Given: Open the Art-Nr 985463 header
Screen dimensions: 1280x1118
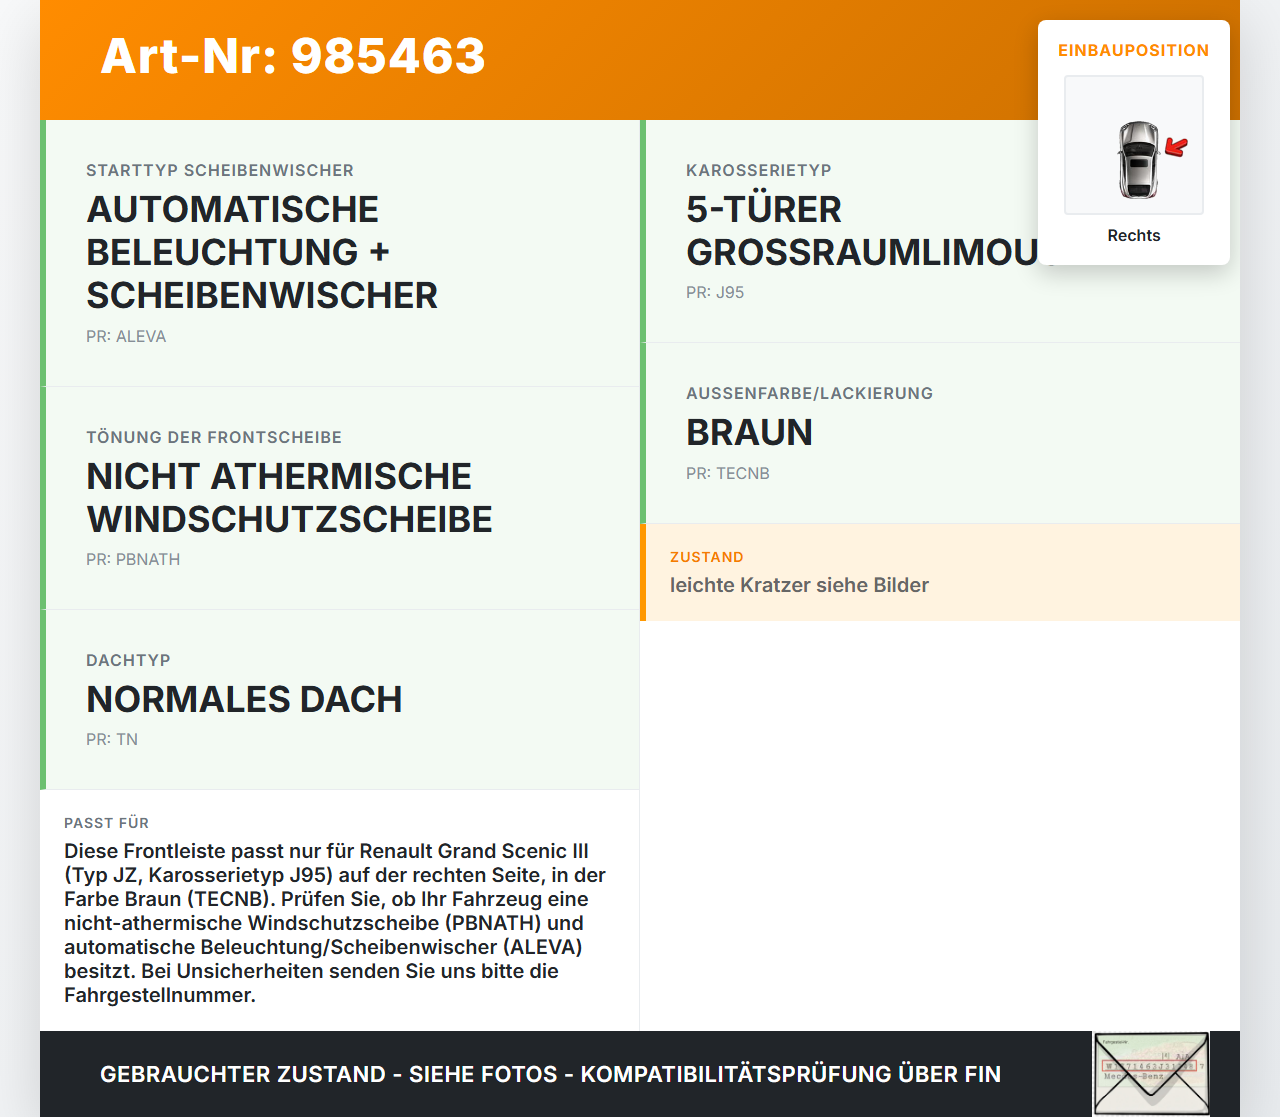Looking at the screenshot, I should [x=292, y=57].
